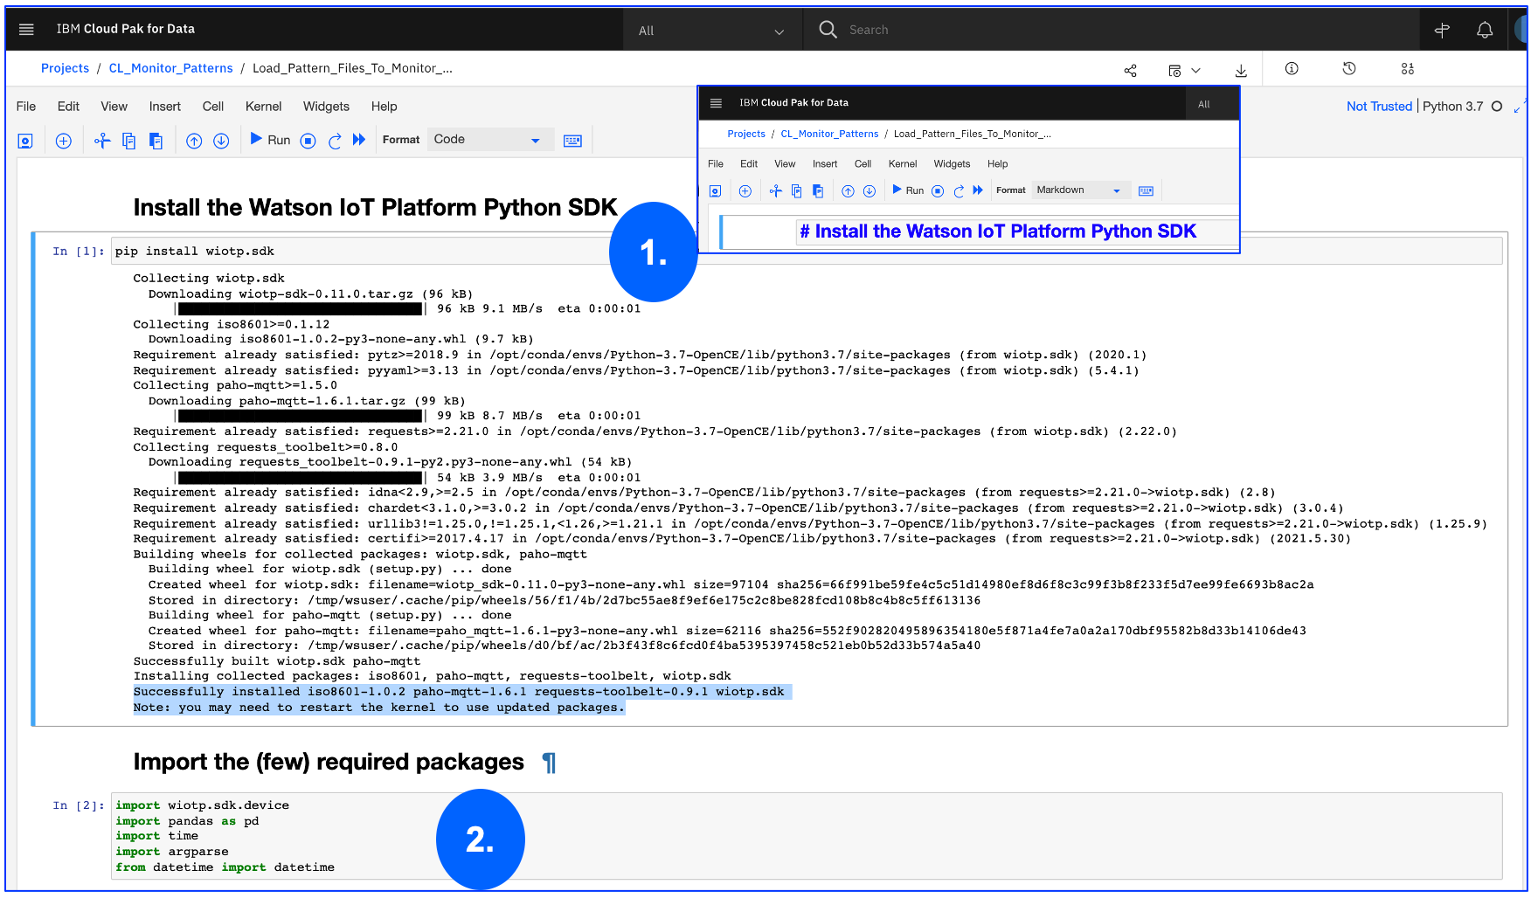Restart kernel and run all cells
This screenshot has width=1538, height=898.
point(359,140)
